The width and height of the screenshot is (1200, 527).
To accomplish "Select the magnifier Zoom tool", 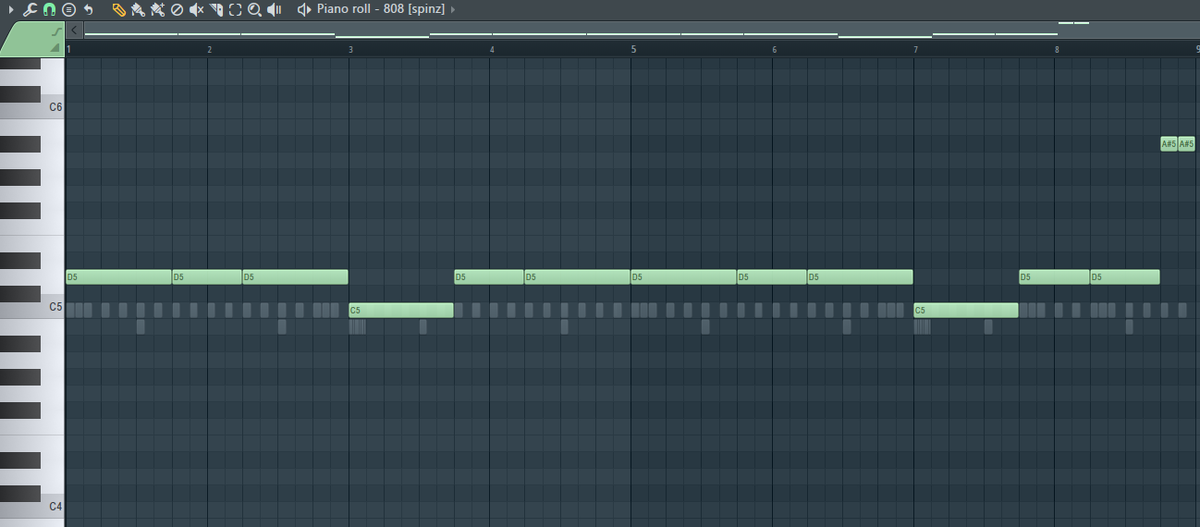I will [x=255, y=9].
